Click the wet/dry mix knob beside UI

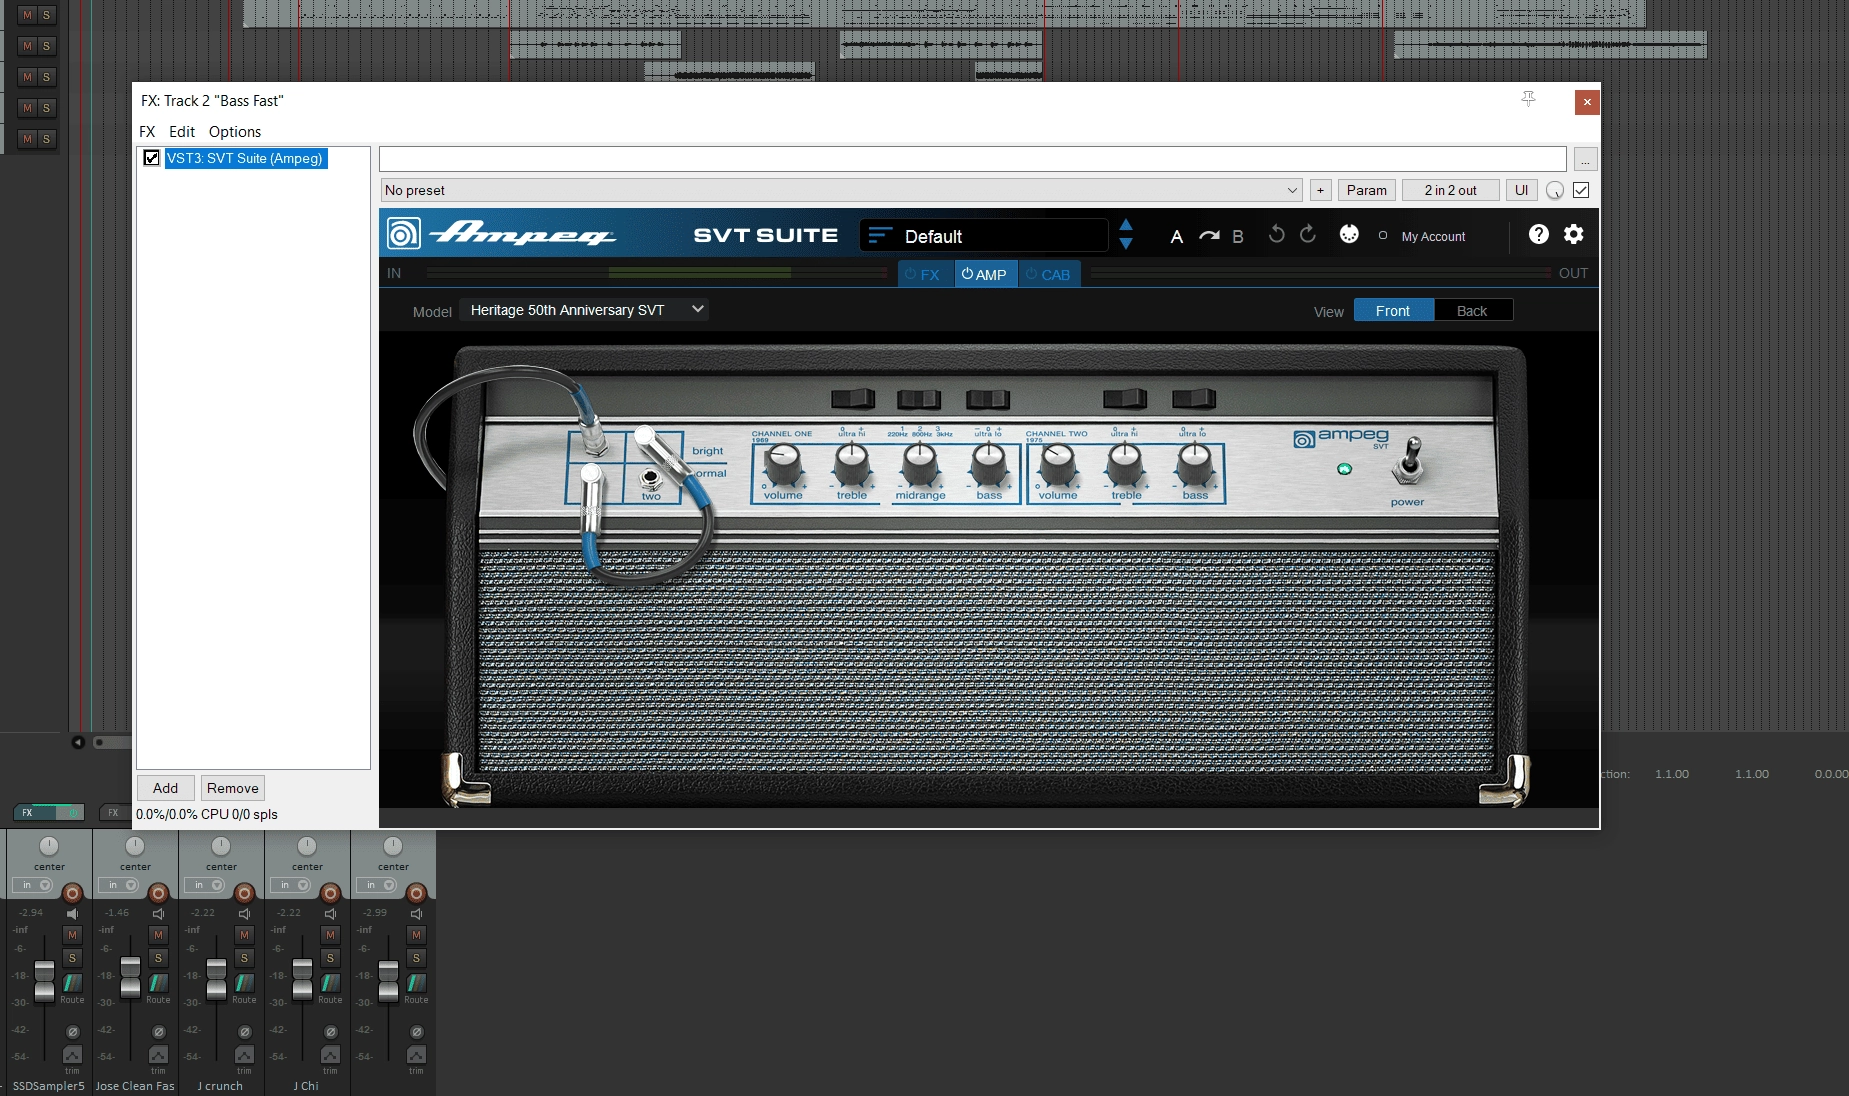pyautogui.click(x=1555, y=190)
